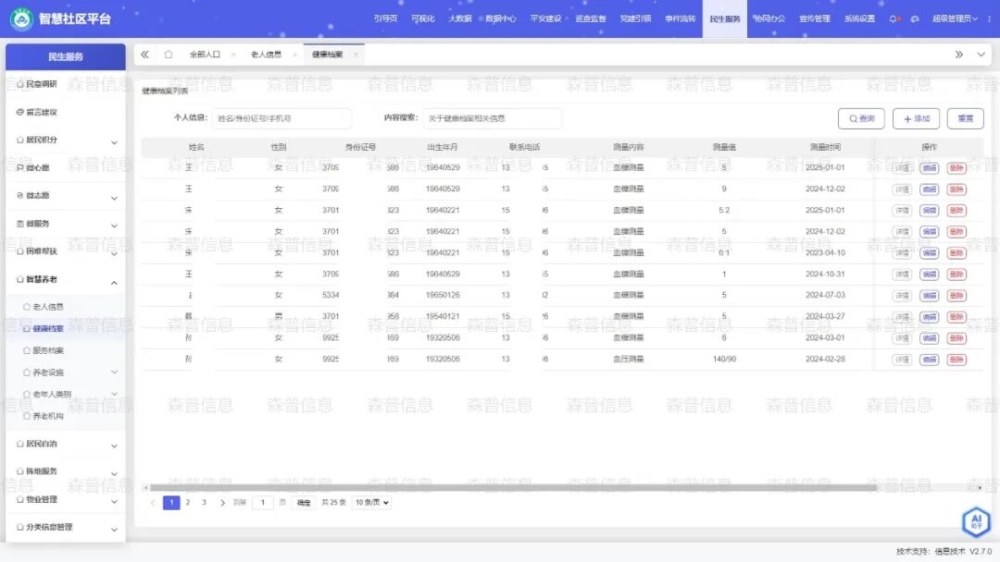Switch to the 系统设置 top menu
This screenshot has width=1000, height=562.
click(859, 19)
